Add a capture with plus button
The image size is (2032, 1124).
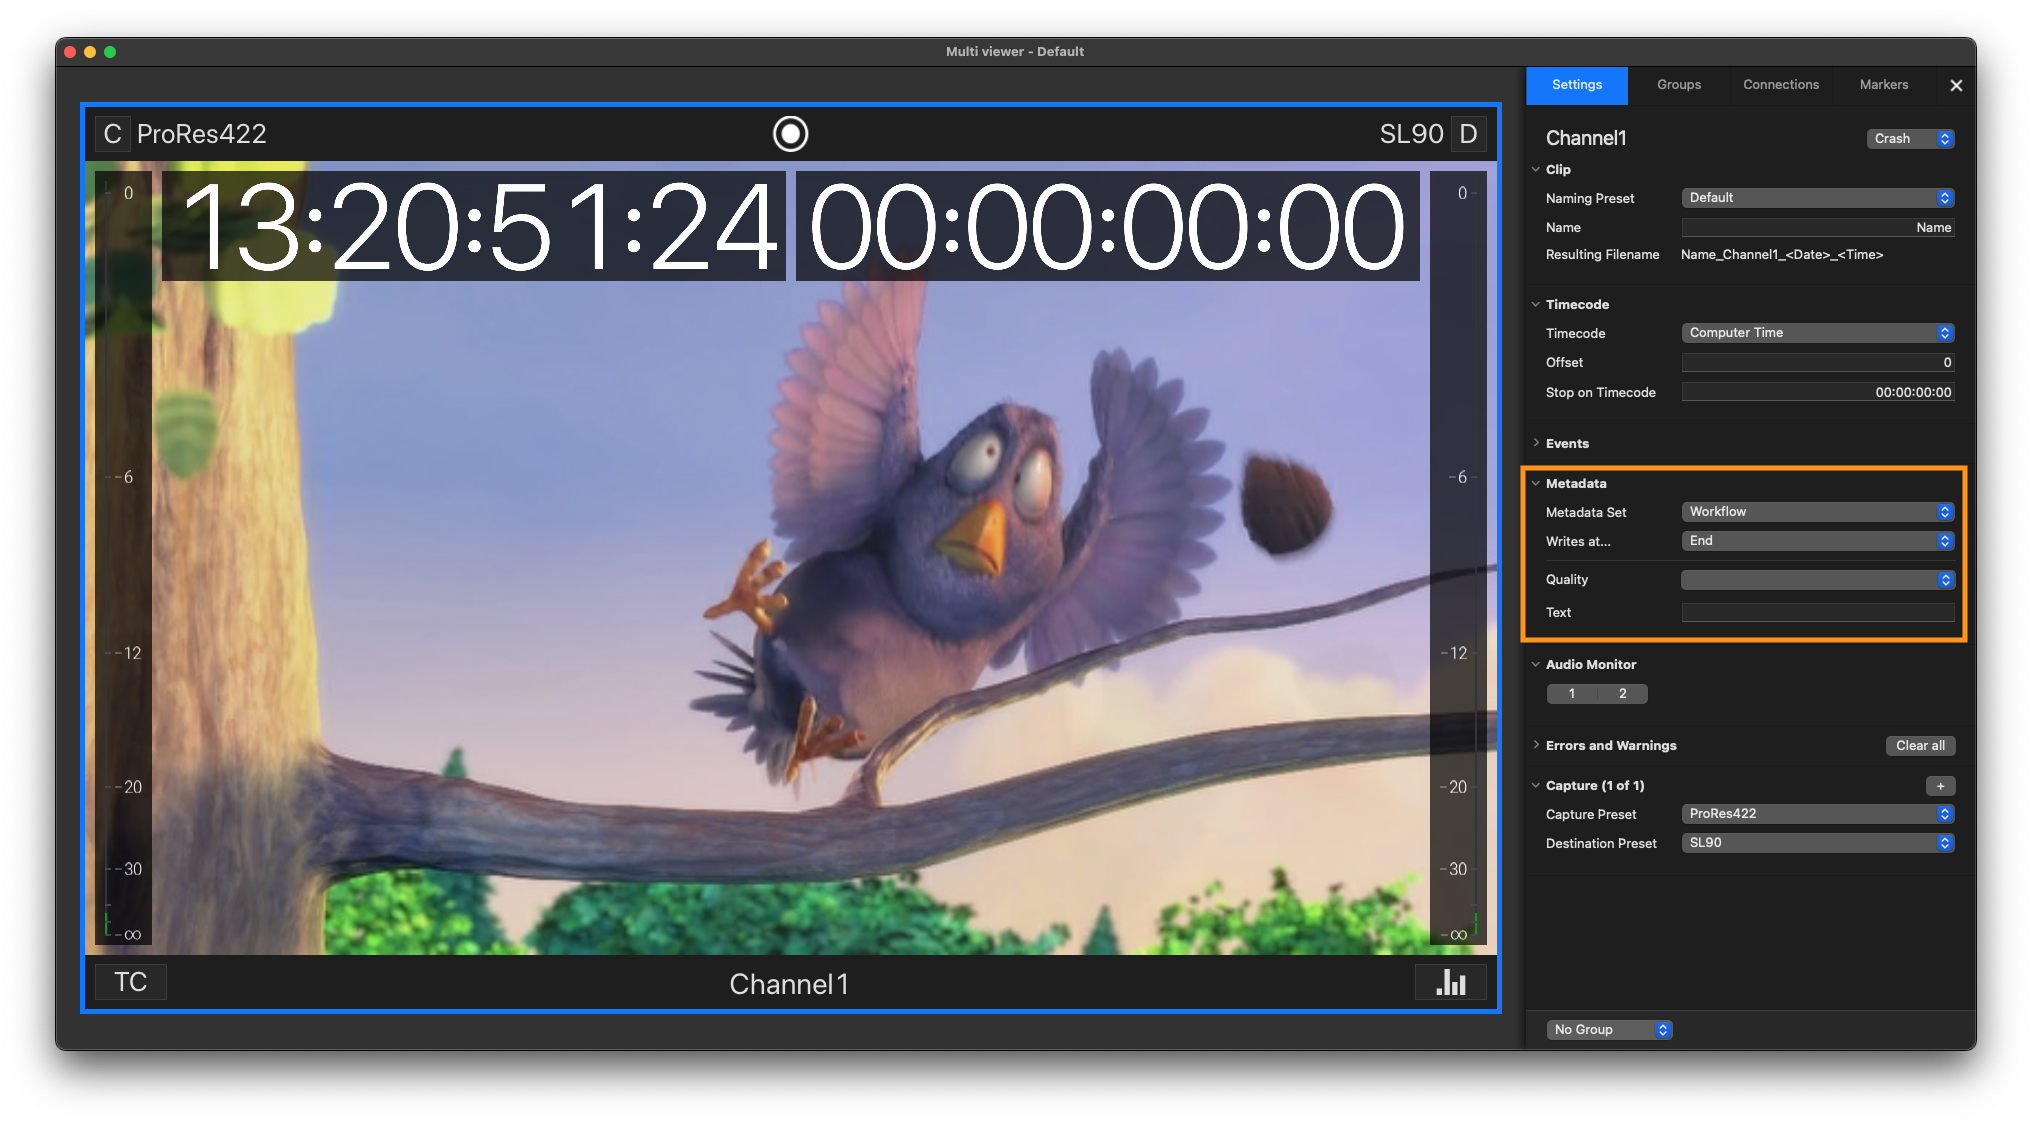[x=1940, y=786]
